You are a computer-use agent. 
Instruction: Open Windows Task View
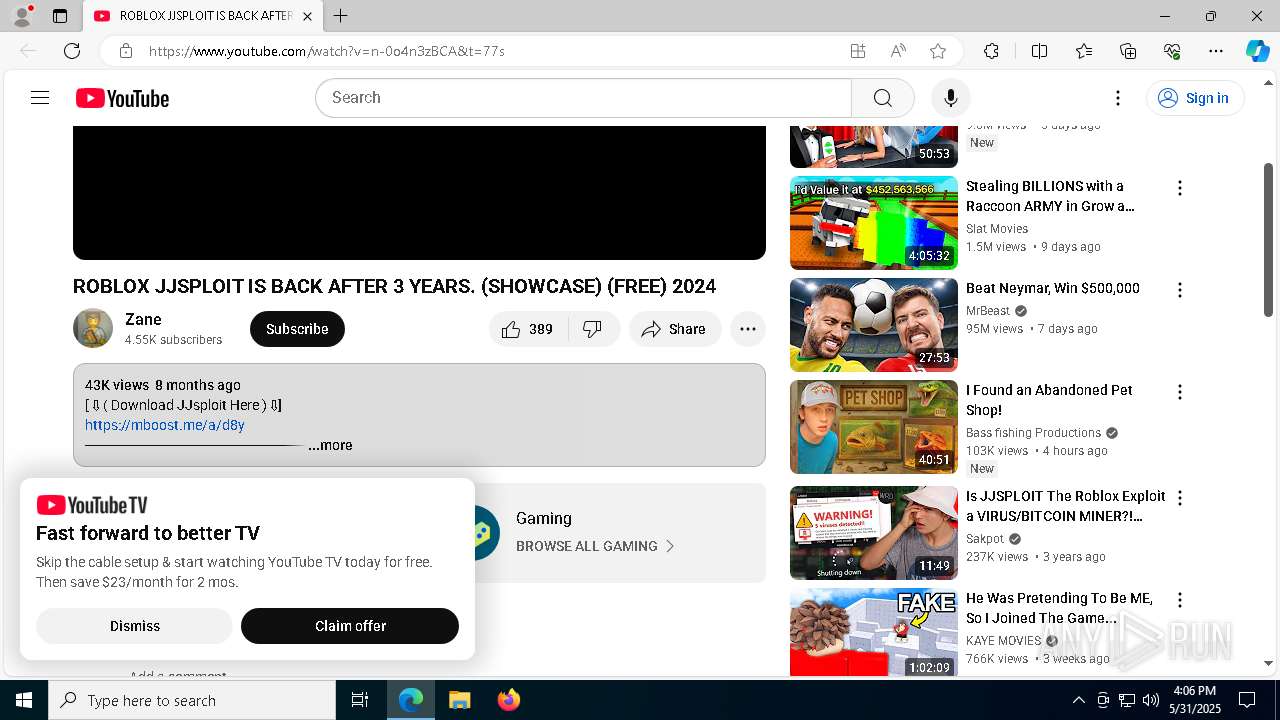[360, 700]
